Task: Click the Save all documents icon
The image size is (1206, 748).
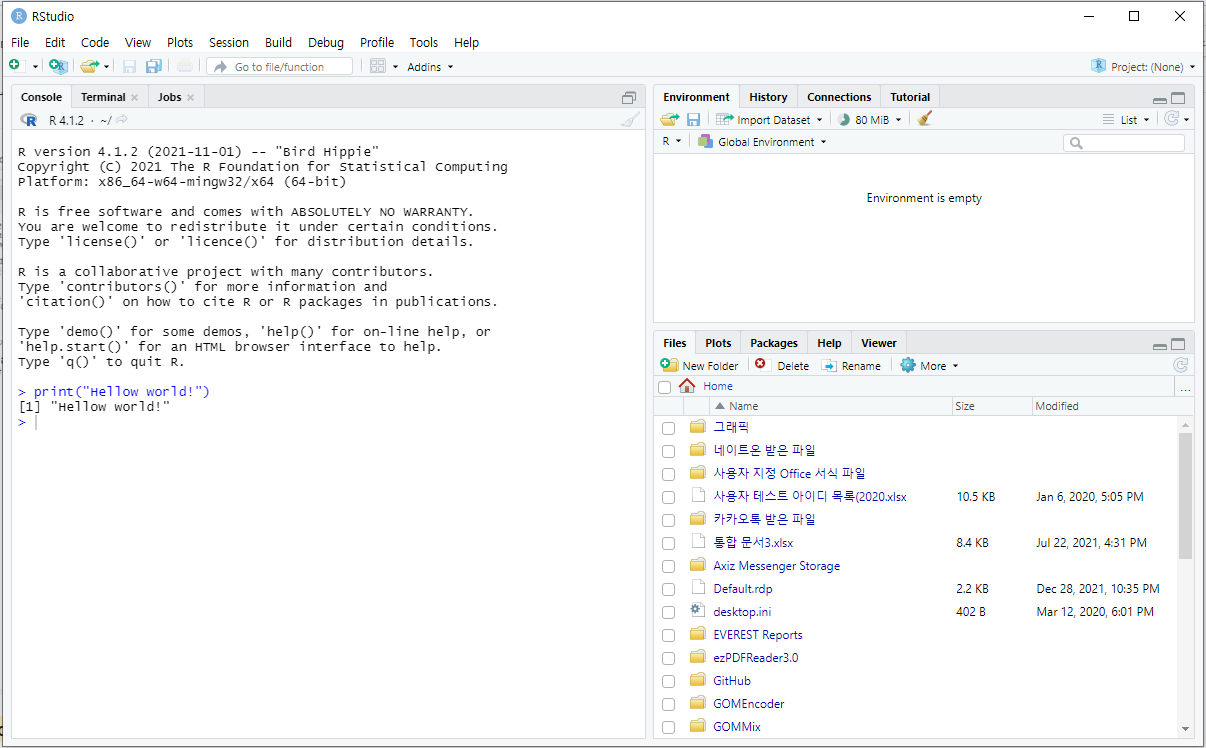Action: coord(153,66)
